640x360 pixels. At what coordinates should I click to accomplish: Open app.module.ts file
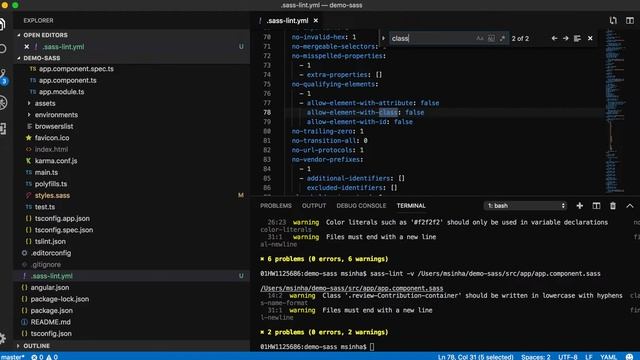coord(62,92)
